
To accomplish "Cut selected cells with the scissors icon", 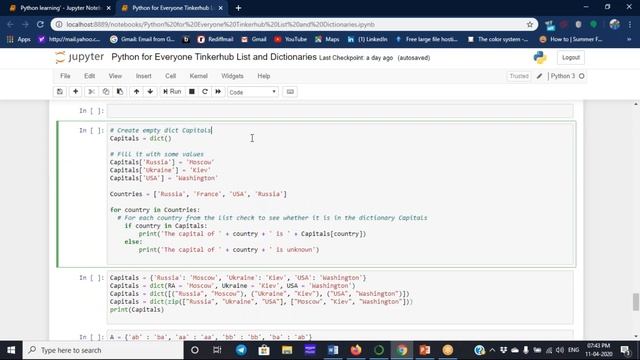I will pos(91,92).
